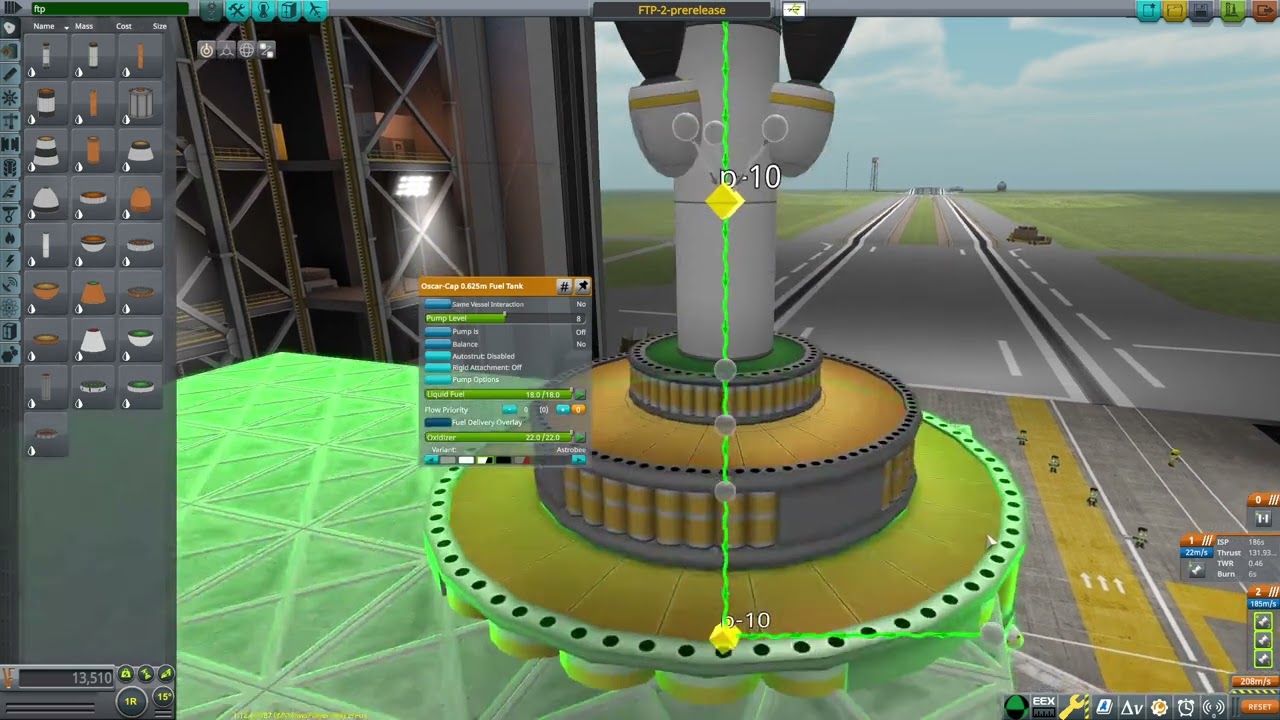1280x720 pixels.
Task: Toggle angle snap 15° button
Action: (162, 697)
